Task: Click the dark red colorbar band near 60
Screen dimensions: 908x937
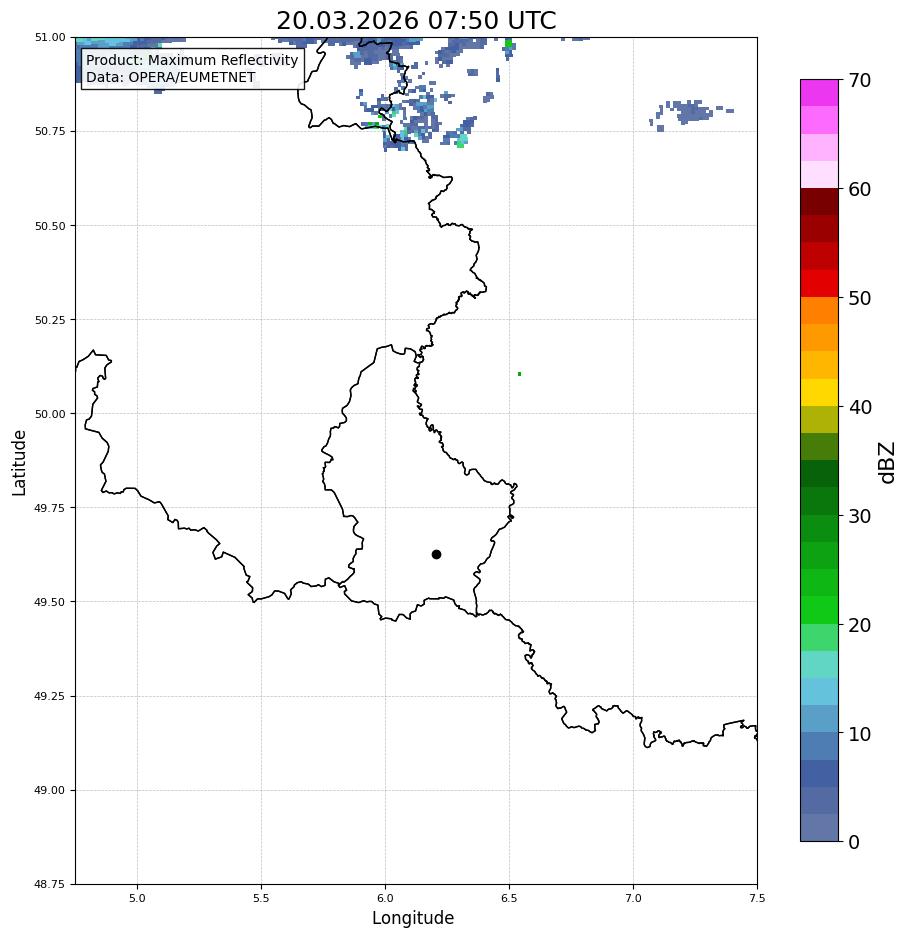Action: click(x=820, y=201)
